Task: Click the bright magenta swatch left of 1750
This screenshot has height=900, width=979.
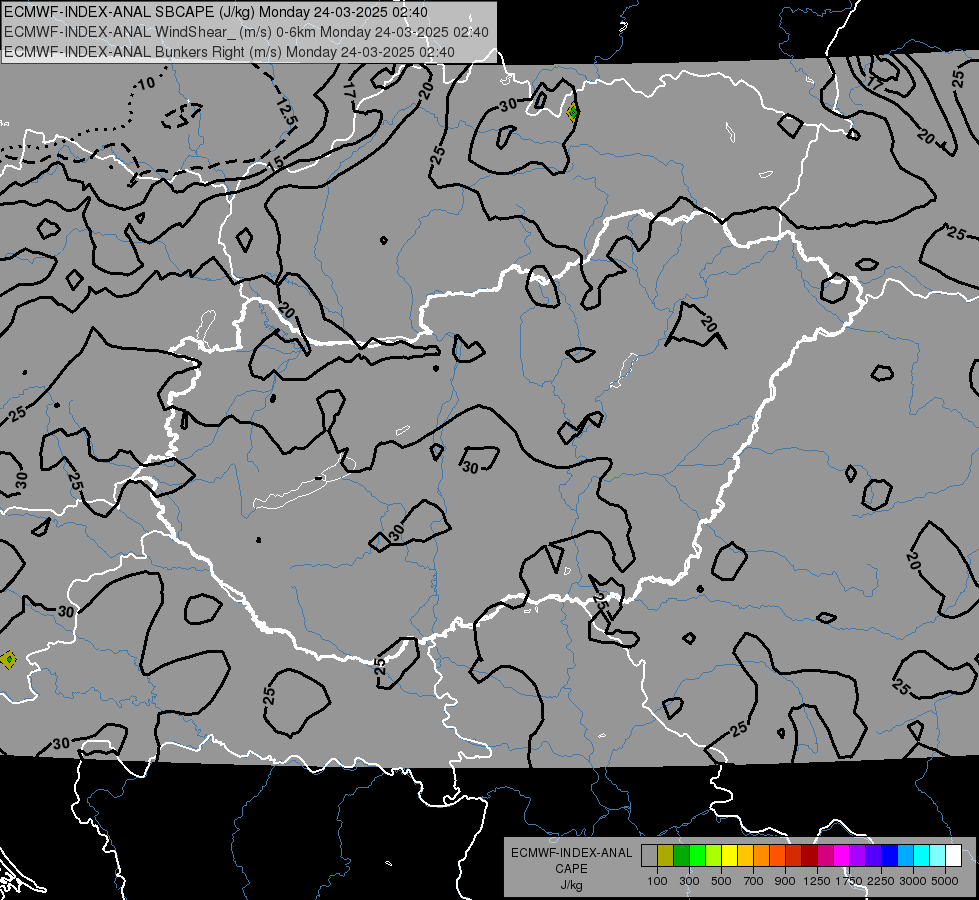Action: pyautogui.click(x=842, y=856)
